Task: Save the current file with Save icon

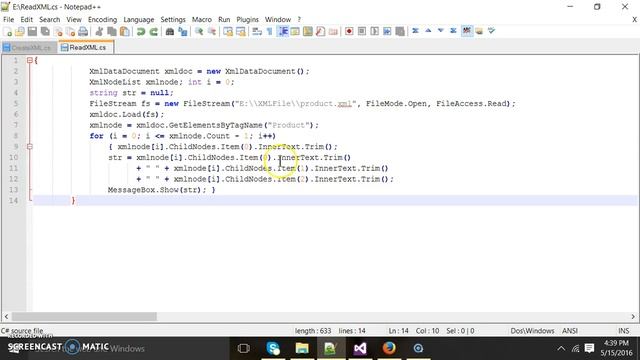Action: click(32, 31)
